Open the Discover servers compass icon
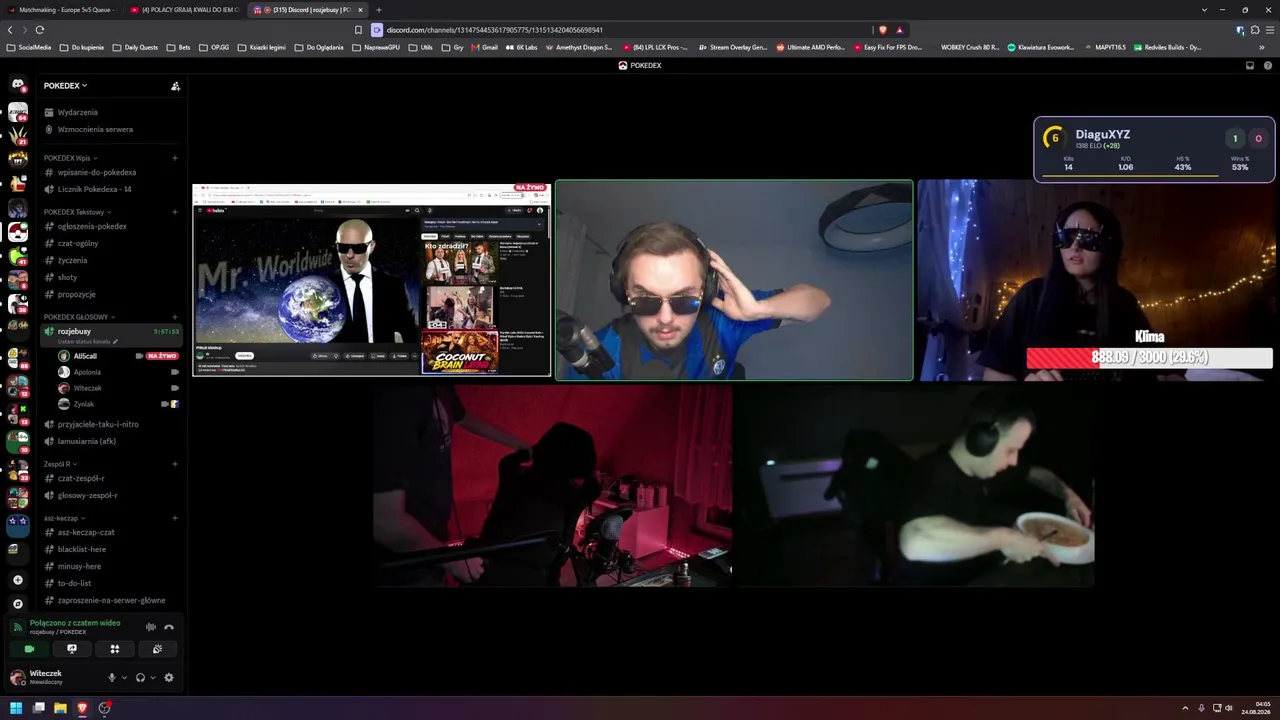Image resolution: width=1280 pixels, height=720 pixels. [18, 604]
